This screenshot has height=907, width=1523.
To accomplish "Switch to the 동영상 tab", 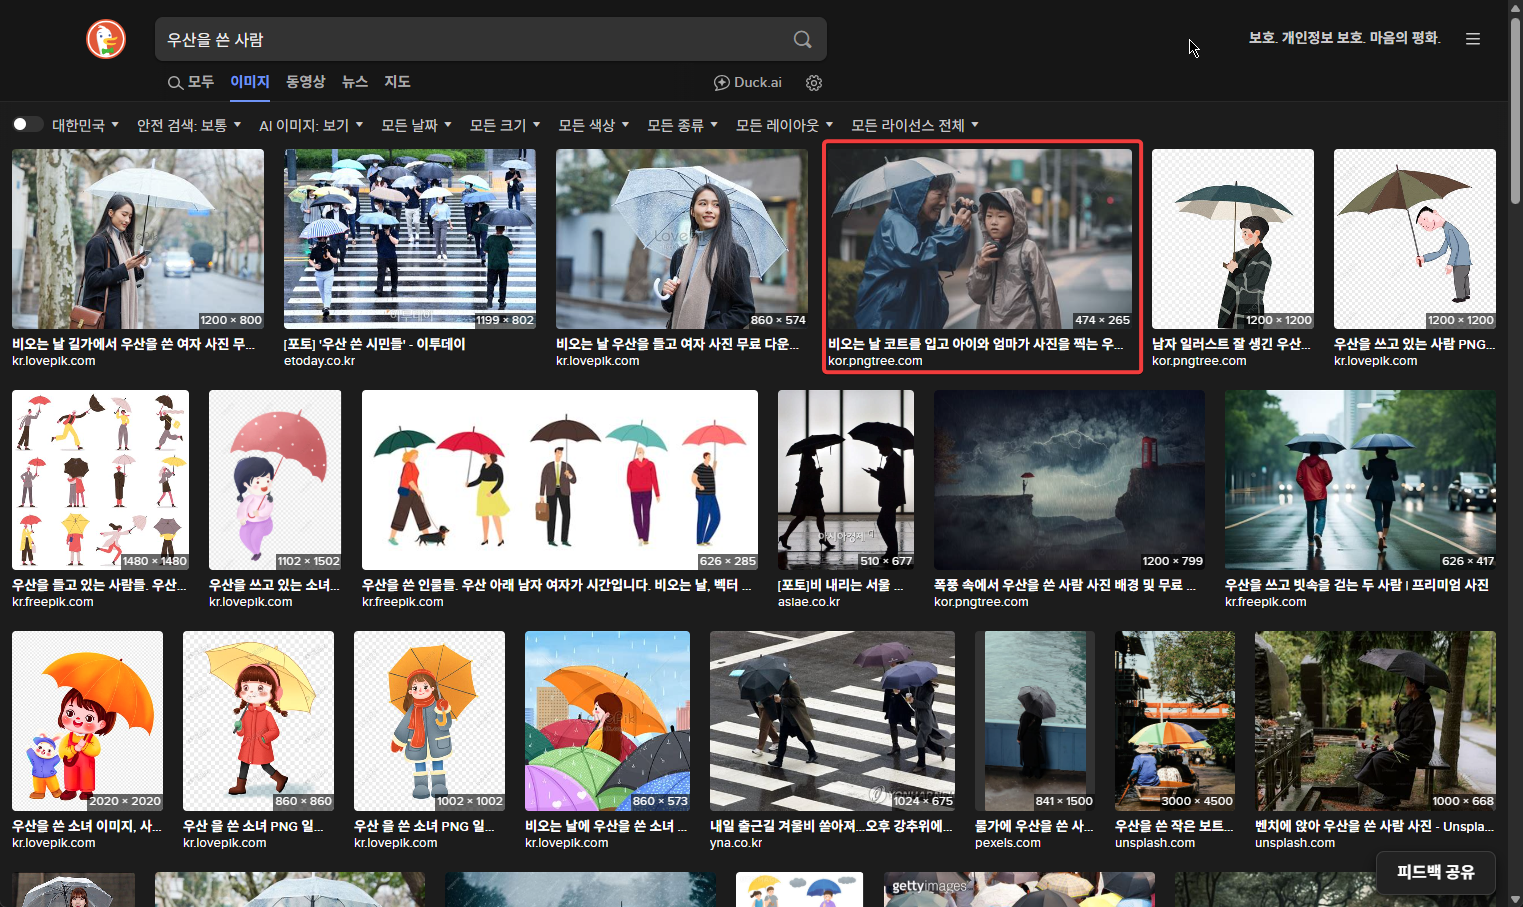I will [x=306, y=82].
